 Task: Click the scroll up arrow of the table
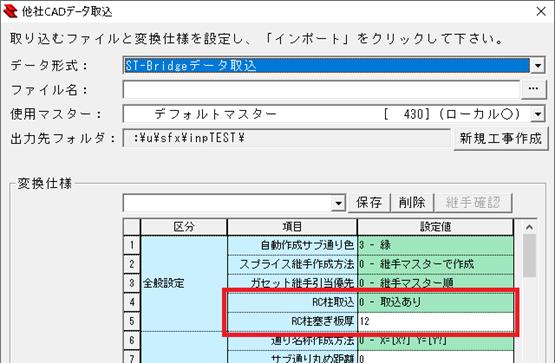(x=529, y=227)
